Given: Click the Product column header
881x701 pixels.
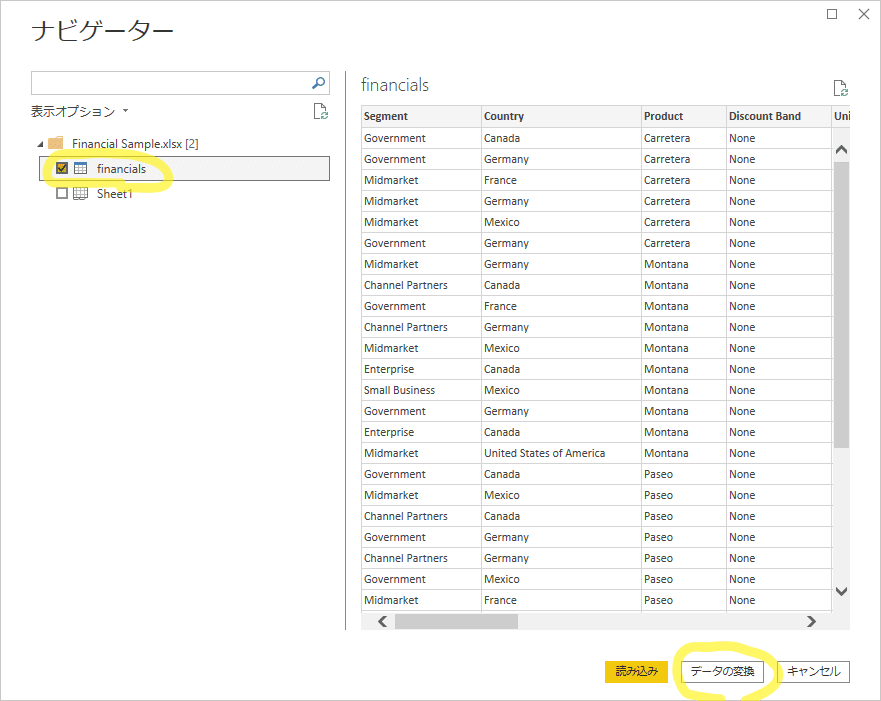Looking at the screenshot, I should pyautogui.click(x=684, y=116).
